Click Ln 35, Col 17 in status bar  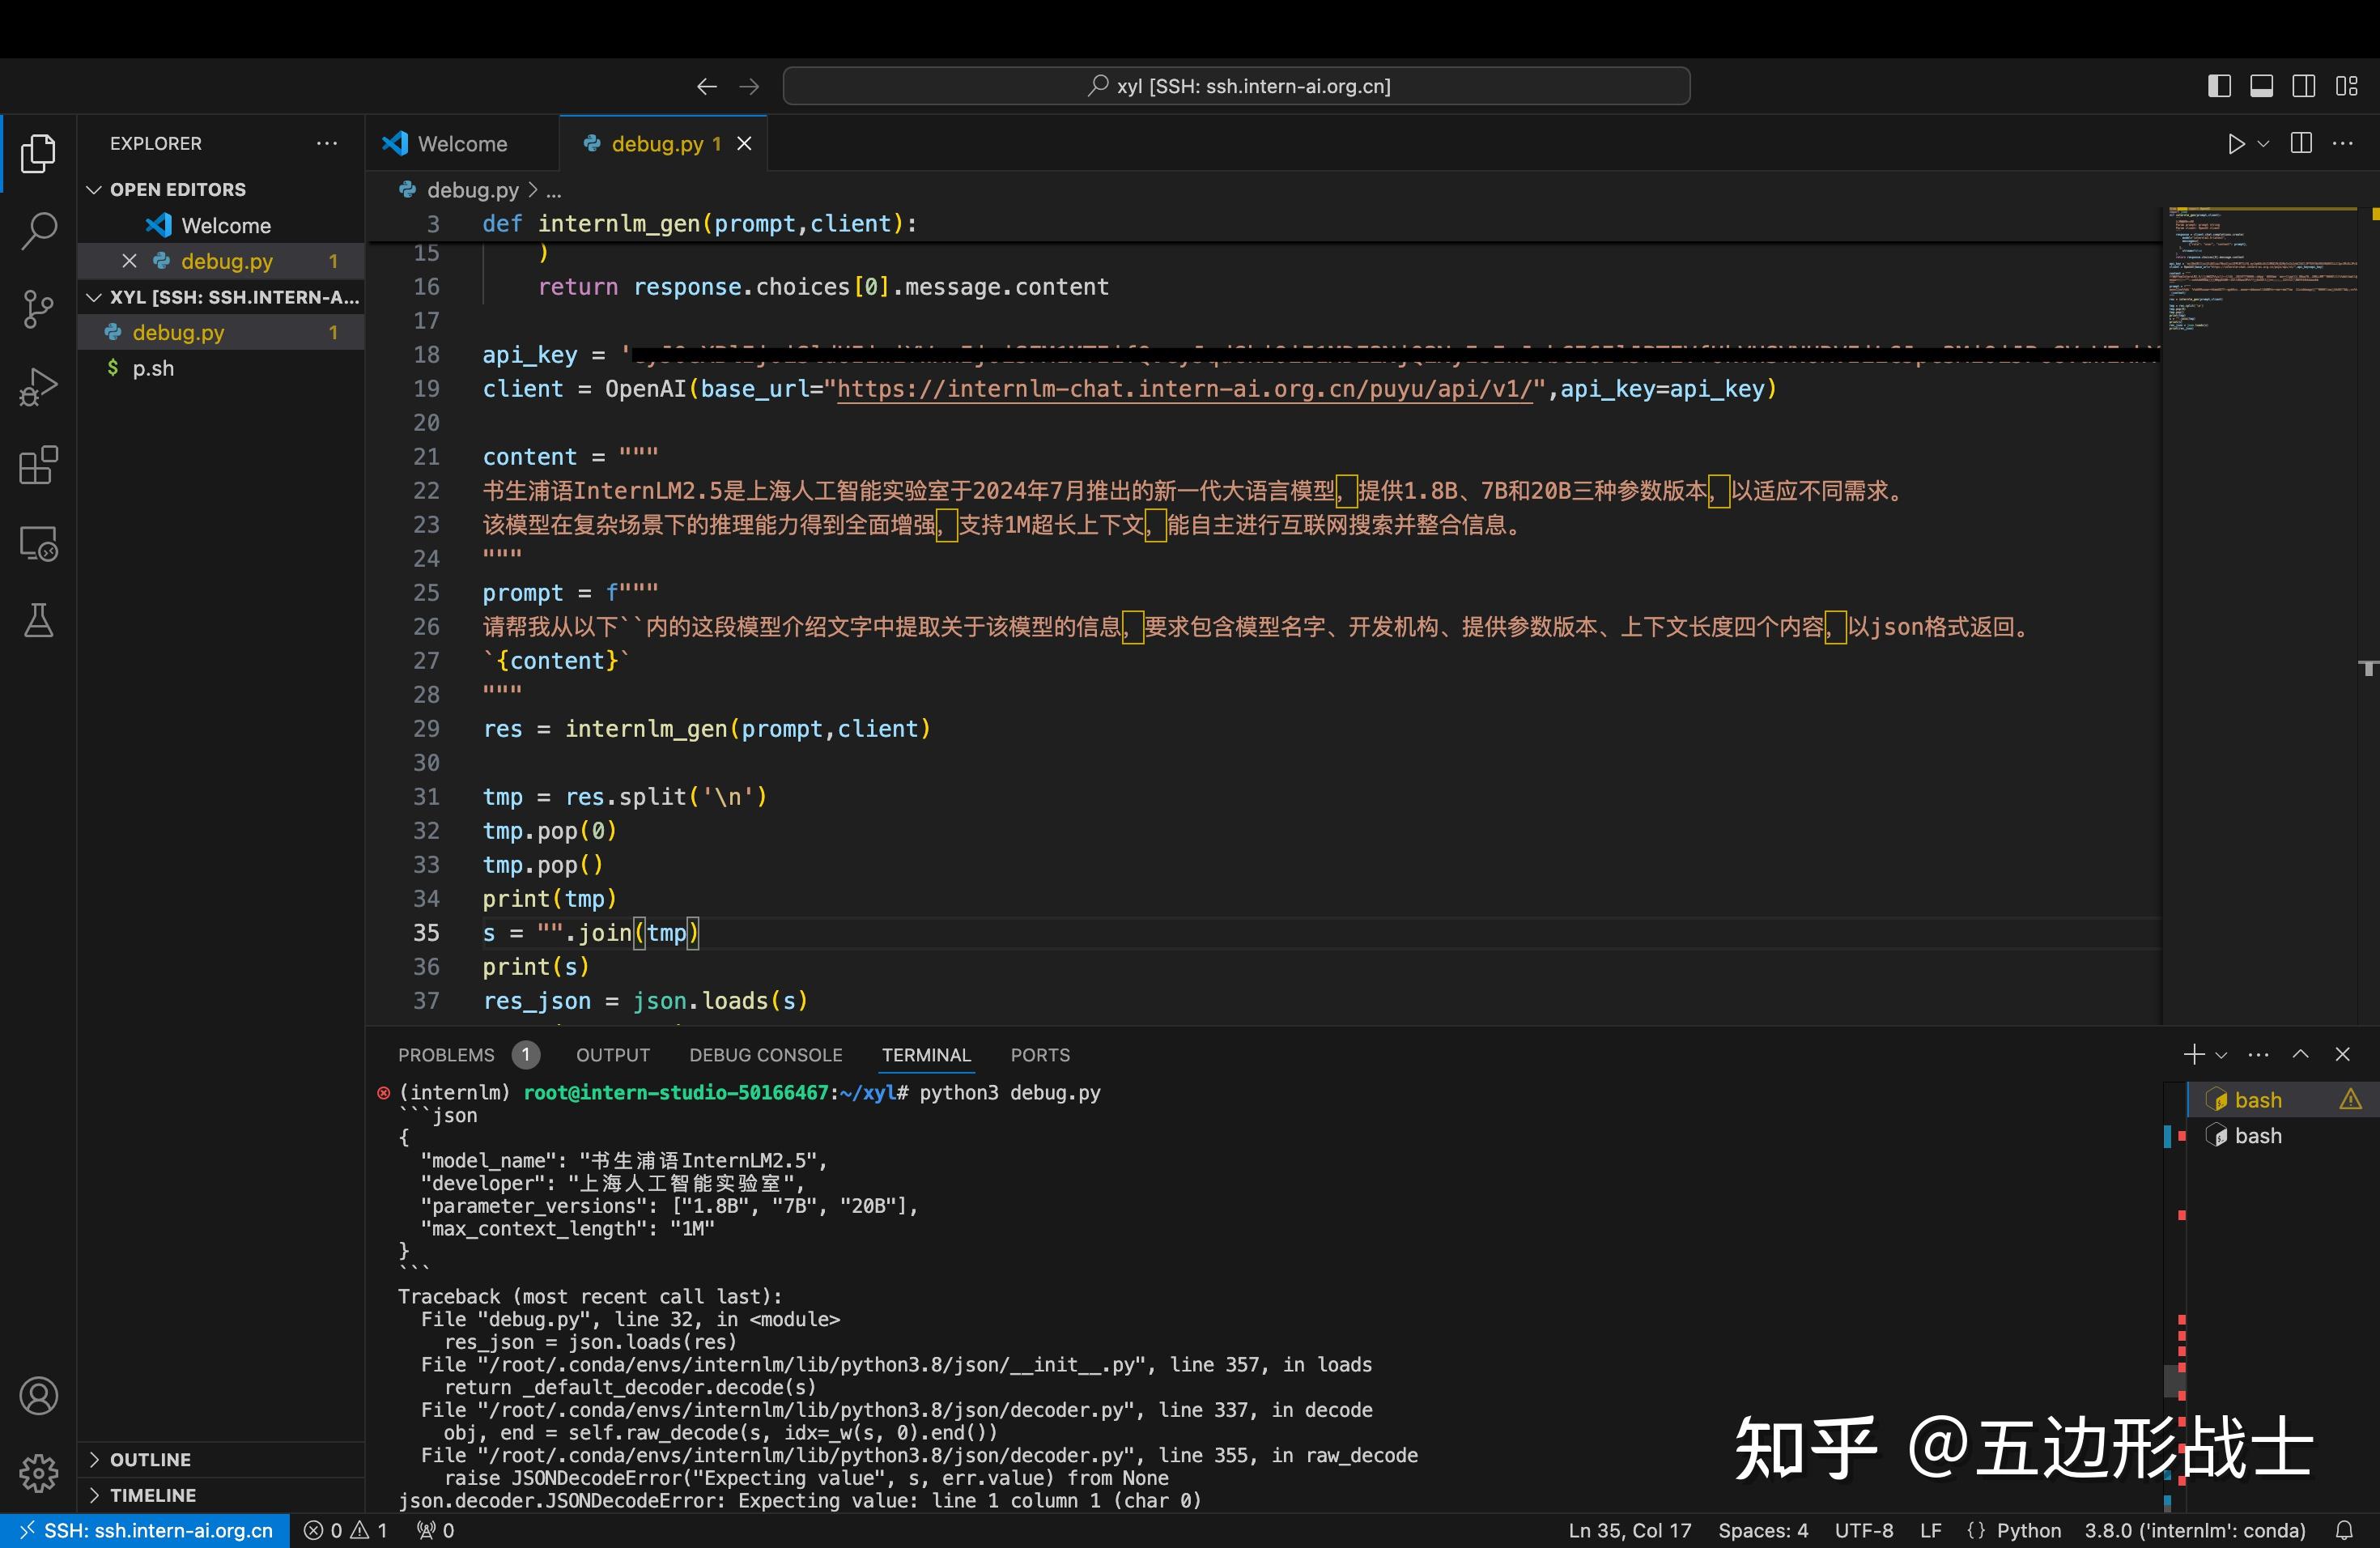click(x=1629, y=1530)
